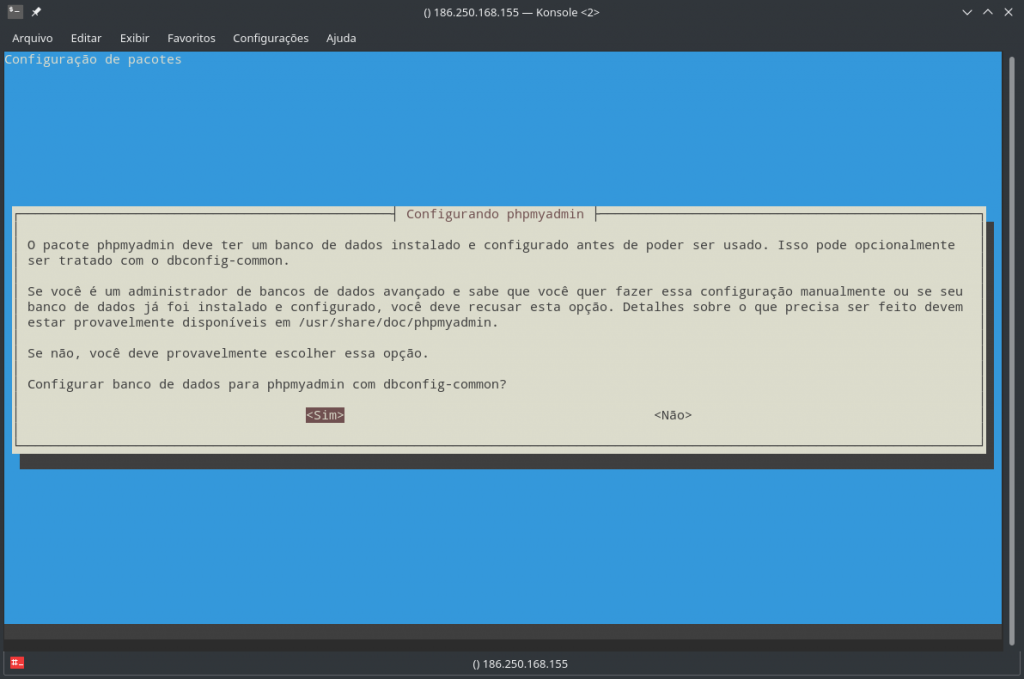This screenshot has width=1024, height=679.
Task: Select the Não button to refuse dbconfig-common
Action: click(x=672, y=414)
